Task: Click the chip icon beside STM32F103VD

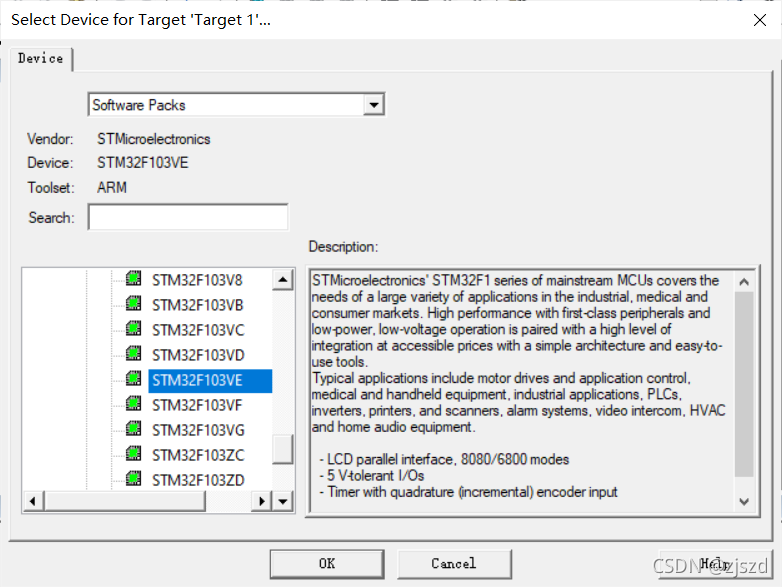Action: tap(133, 353)
